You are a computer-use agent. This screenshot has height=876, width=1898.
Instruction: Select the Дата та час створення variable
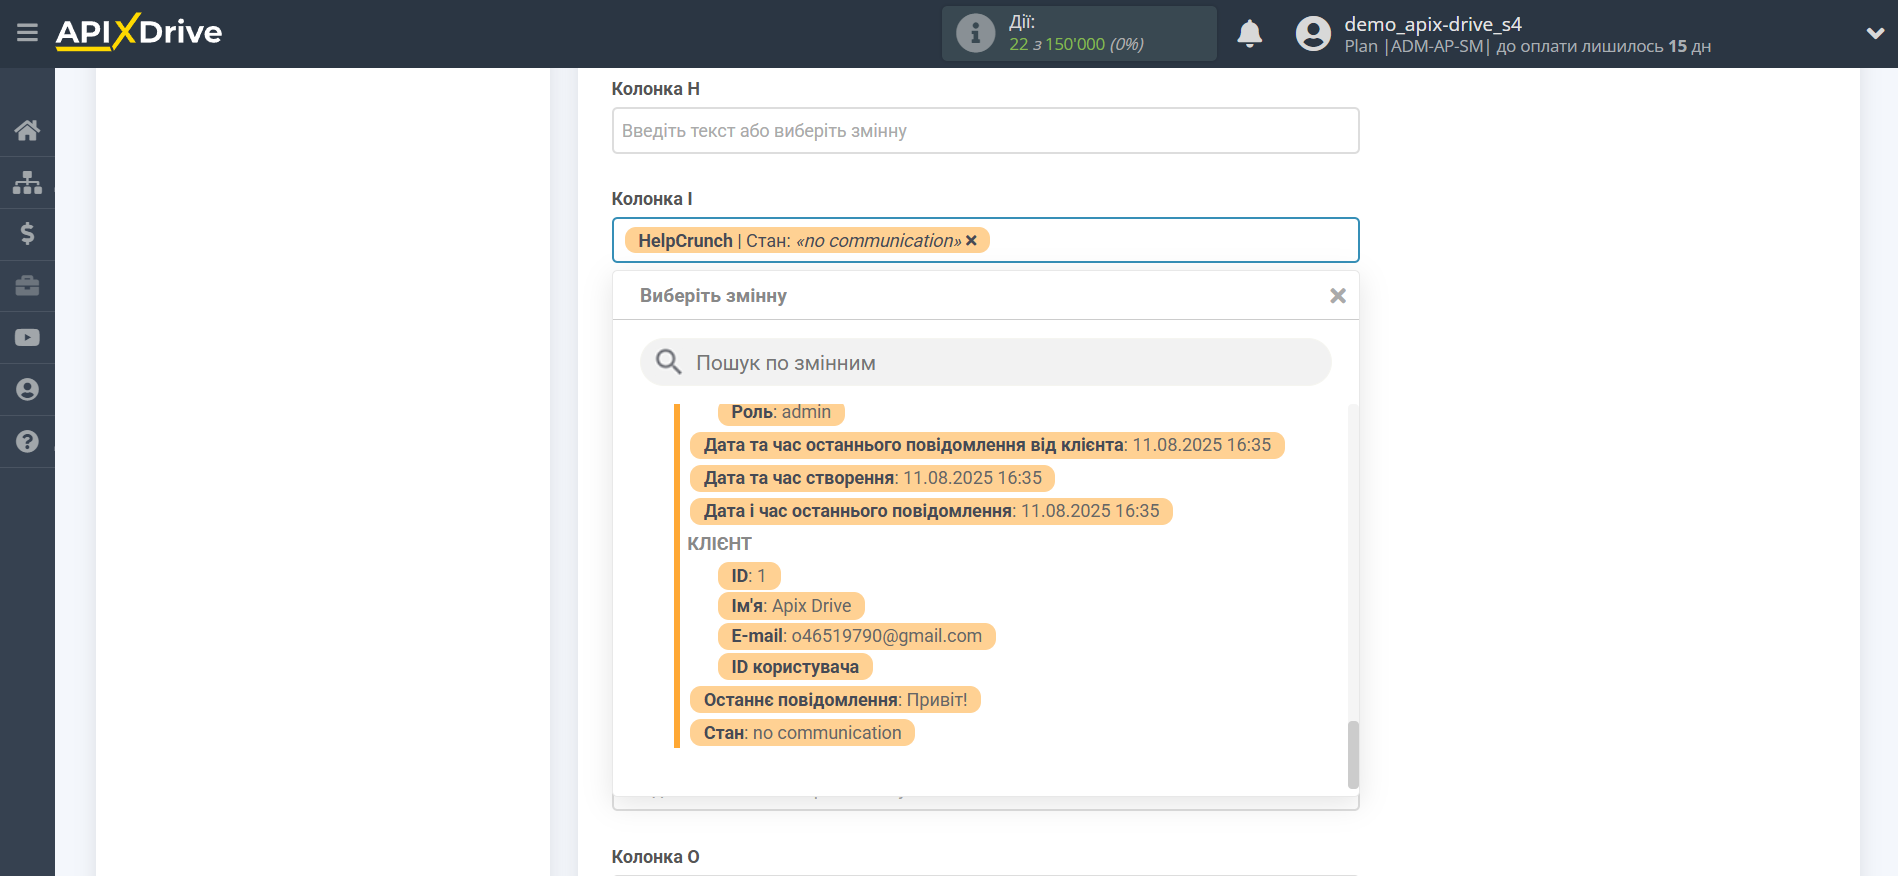(x=872, y=478)
